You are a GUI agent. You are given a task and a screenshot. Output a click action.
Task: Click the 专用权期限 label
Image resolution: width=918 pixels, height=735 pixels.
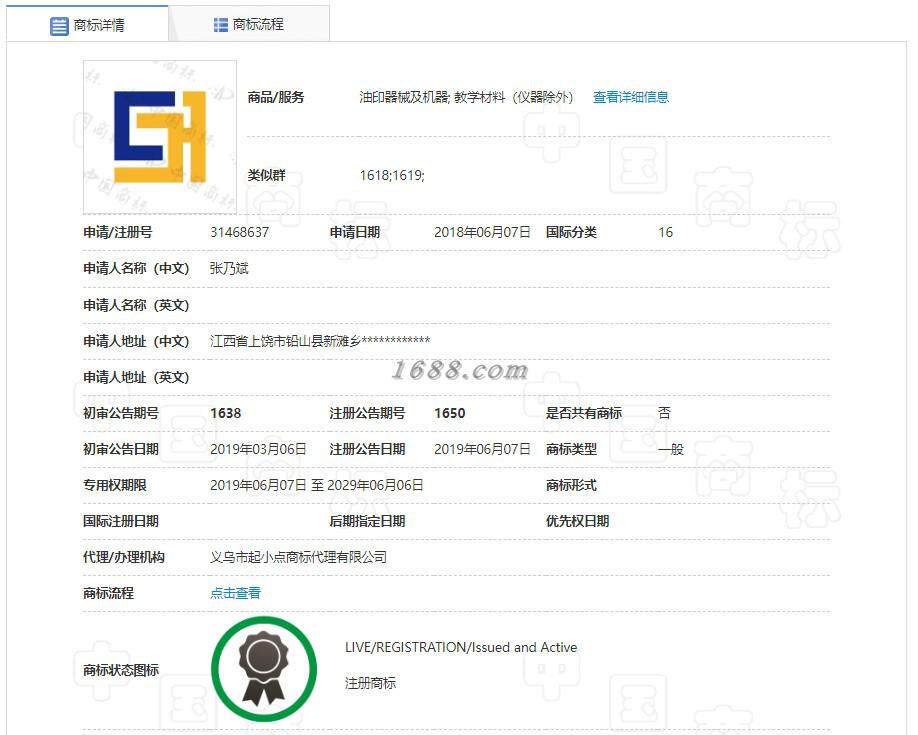click(x=115, y=485)
